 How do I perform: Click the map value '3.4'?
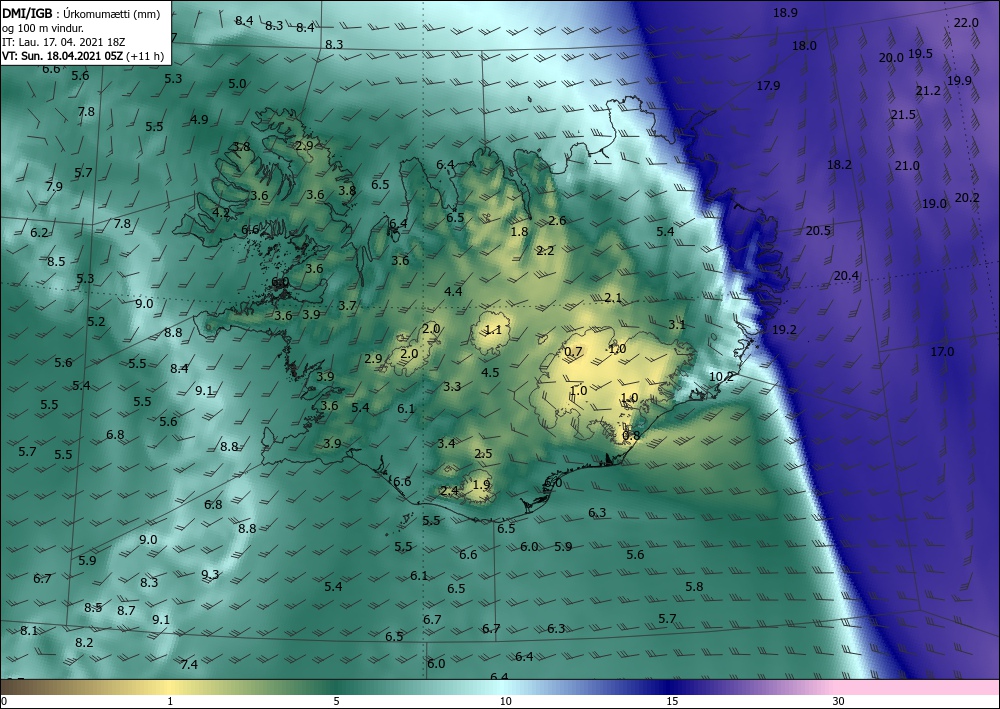[x=446, y=443]
